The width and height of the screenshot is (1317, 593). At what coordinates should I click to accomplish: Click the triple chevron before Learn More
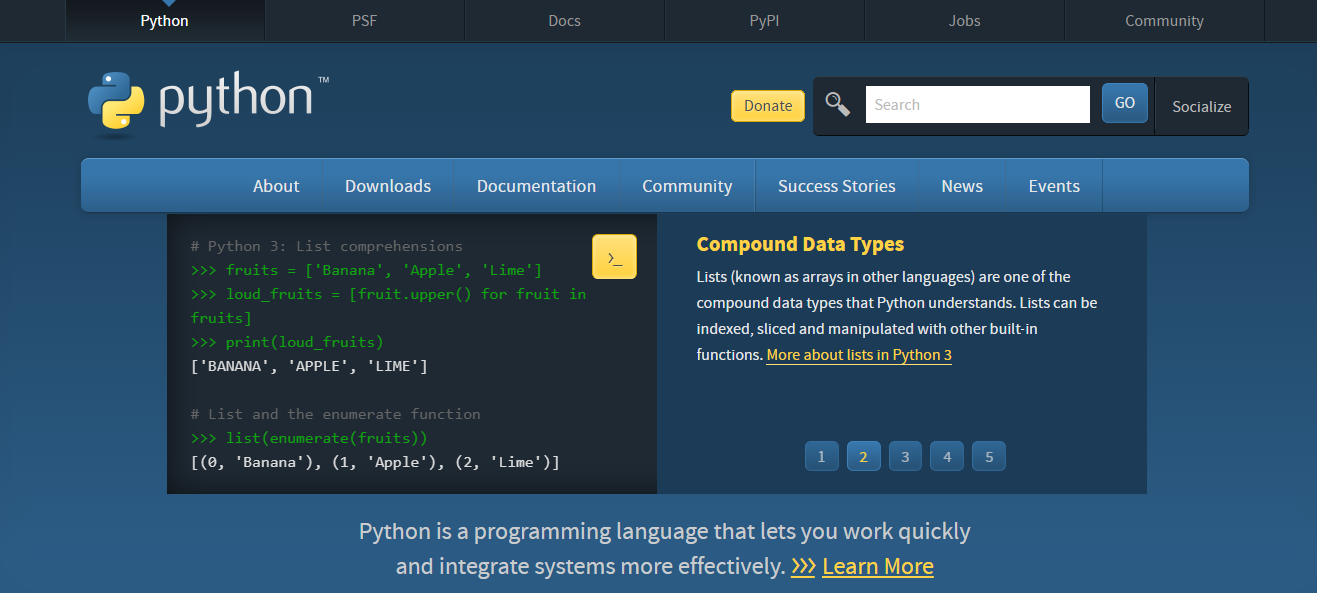coord(803,566)
